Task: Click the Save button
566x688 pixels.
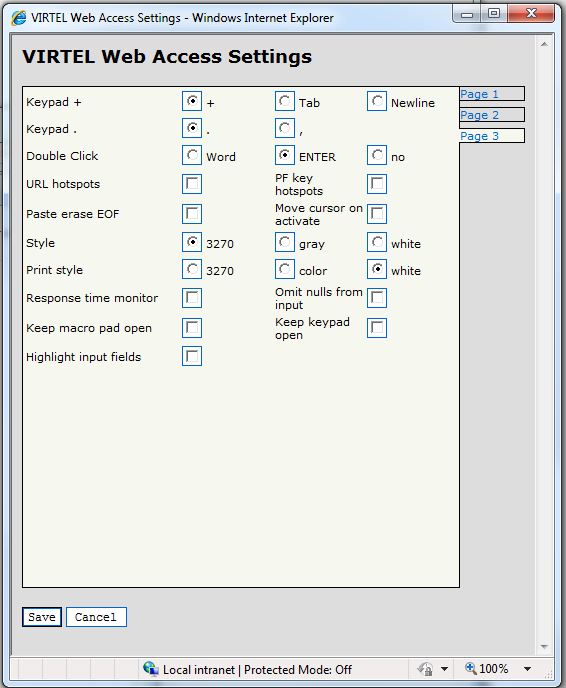Action: [42, 617]
